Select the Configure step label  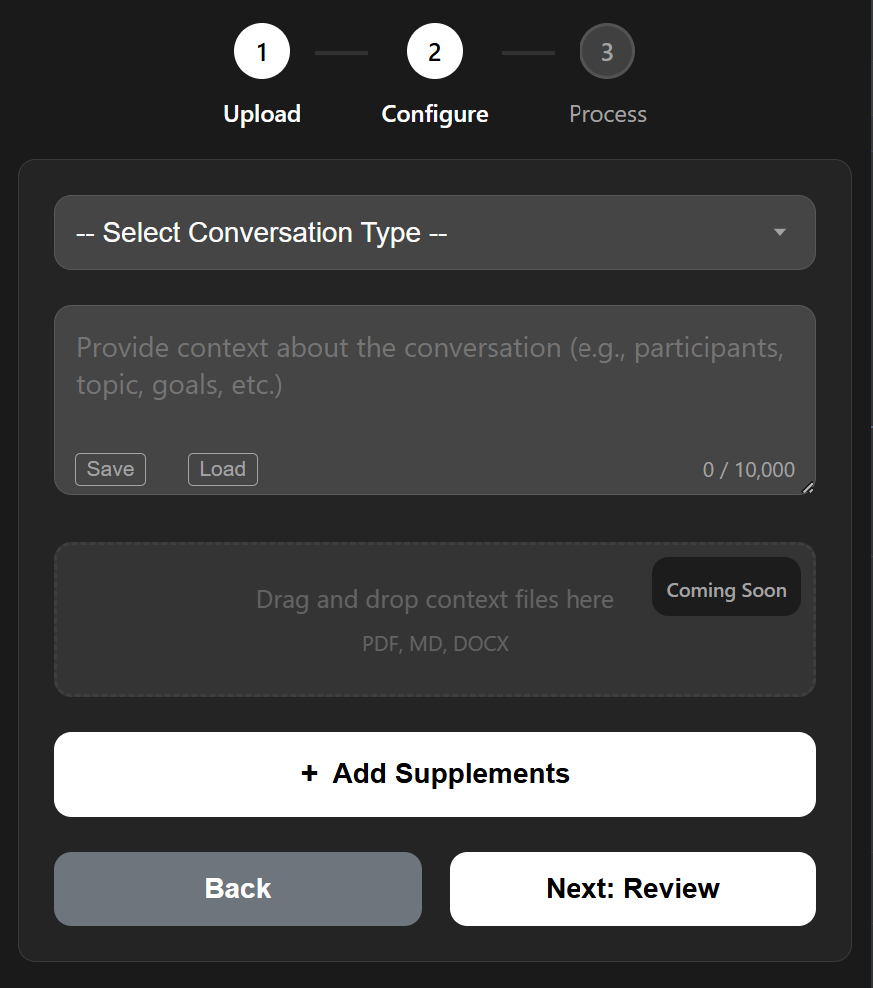(x=434, y=114)
